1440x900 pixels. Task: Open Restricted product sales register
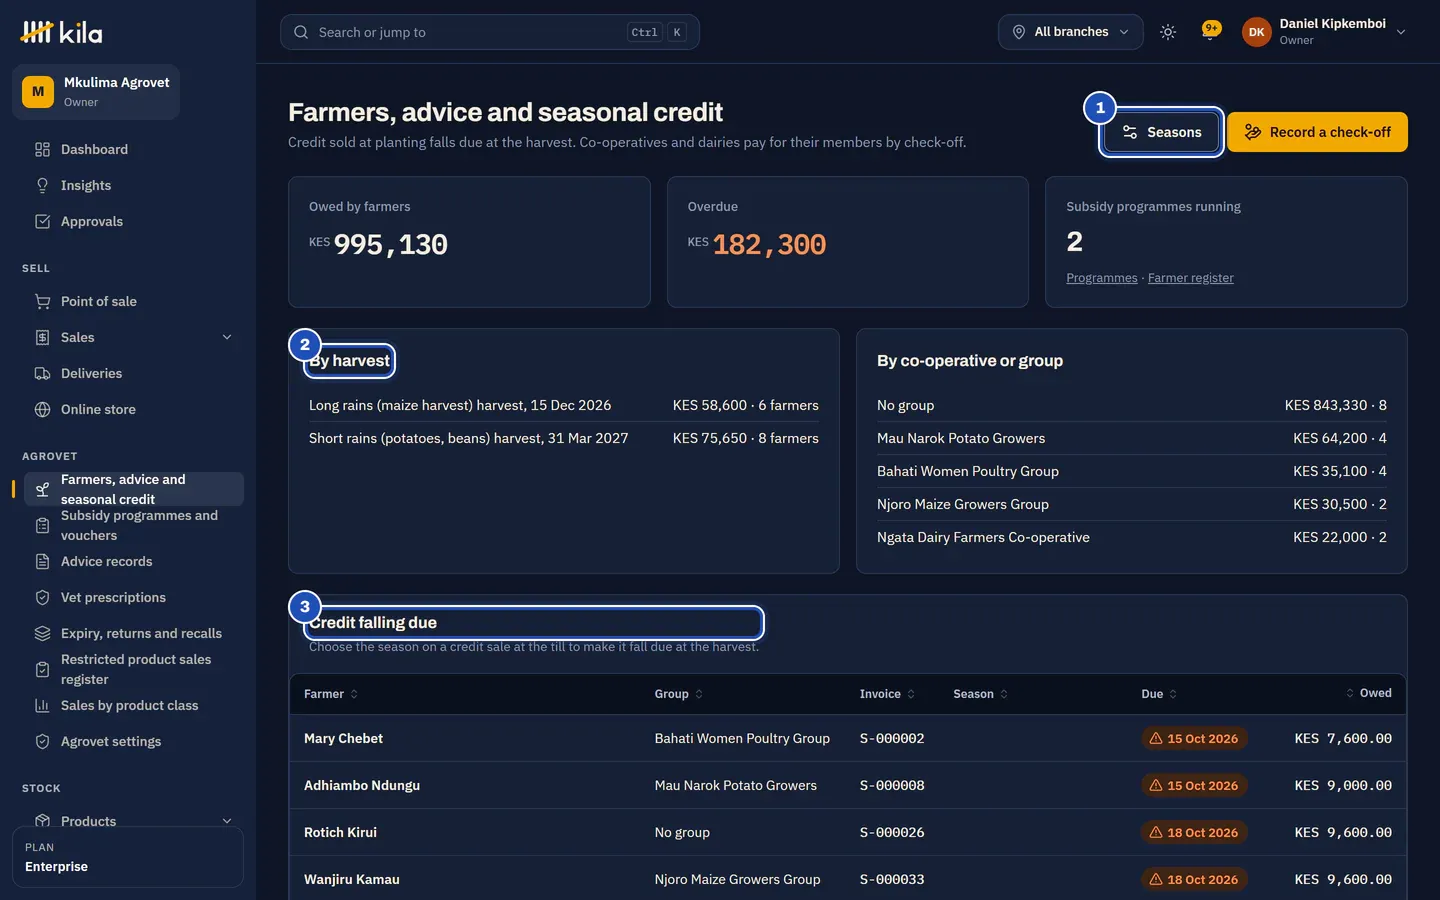click(134, 669)
